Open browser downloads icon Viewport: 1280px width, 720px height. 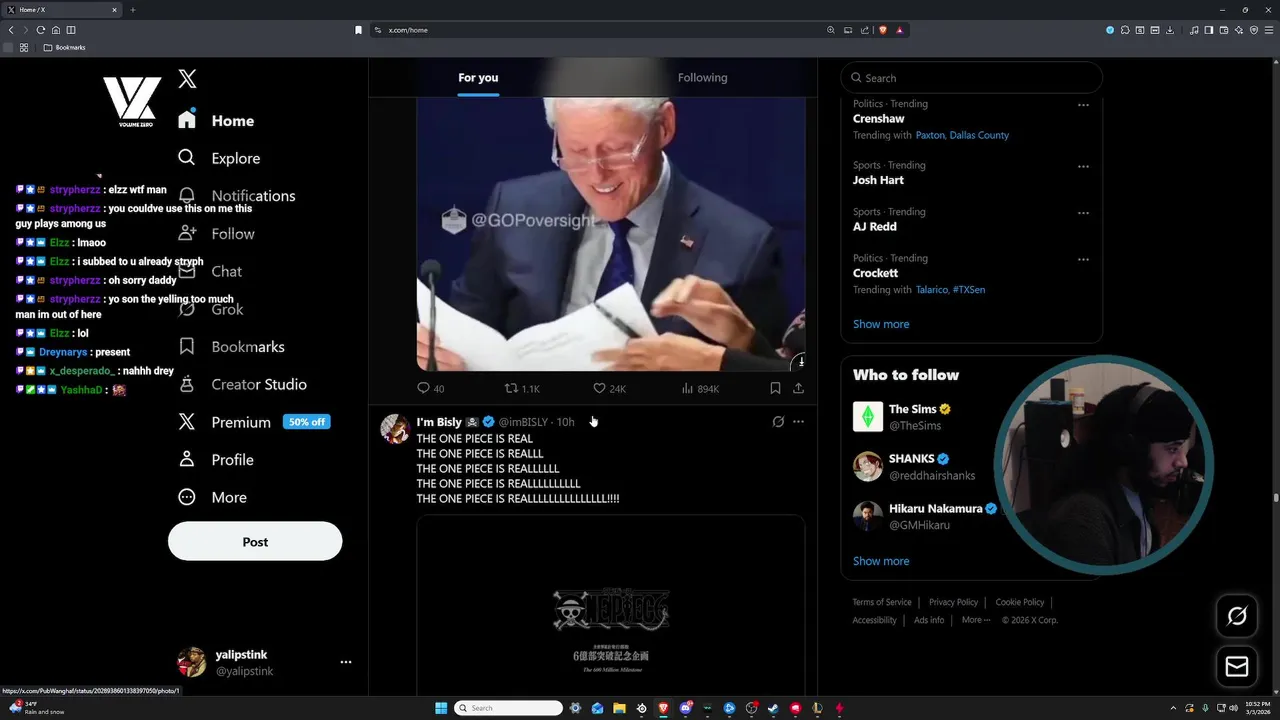(x=1170, y=30)
